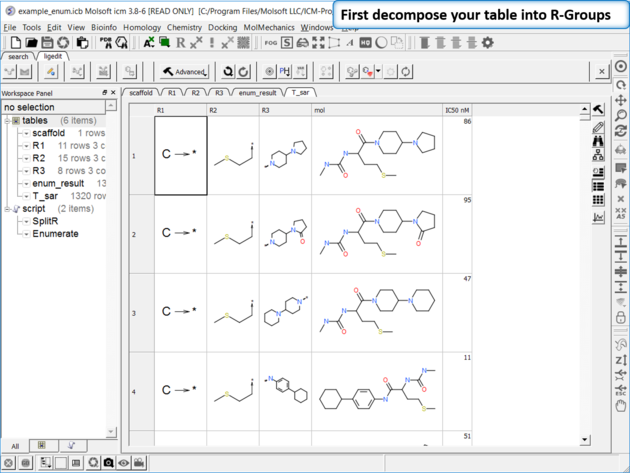Toggle the dropdown marker beside scaffold table
The image size is (630, 473).
tap(26, 133)
